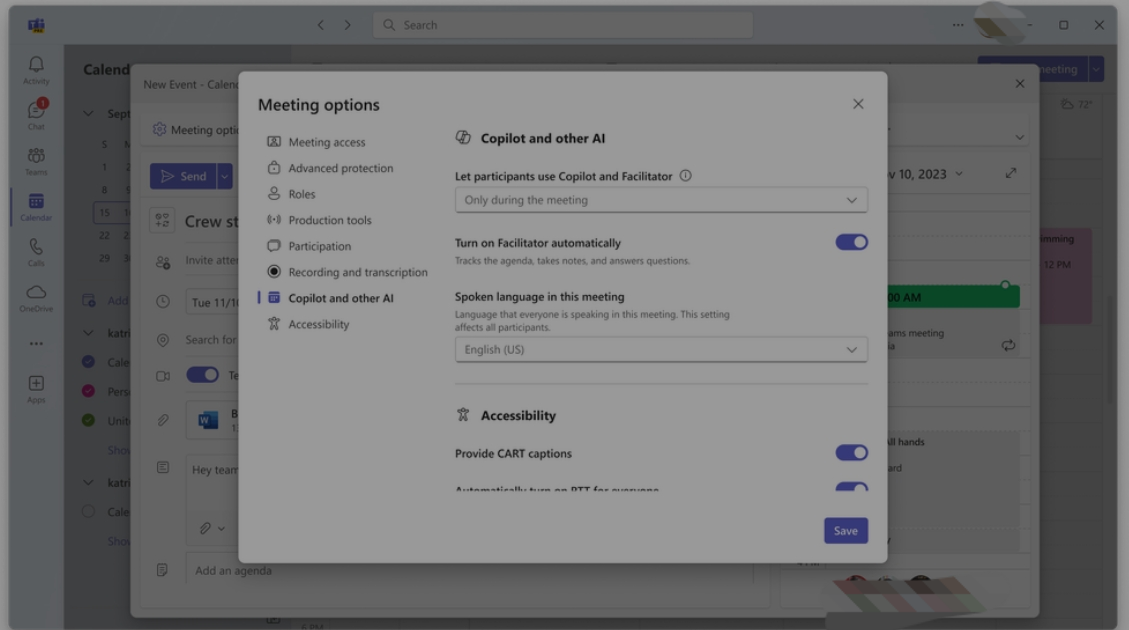Click the Search box at top
The height and width of the screenshot is (630, 1129).
coord(563,25)
